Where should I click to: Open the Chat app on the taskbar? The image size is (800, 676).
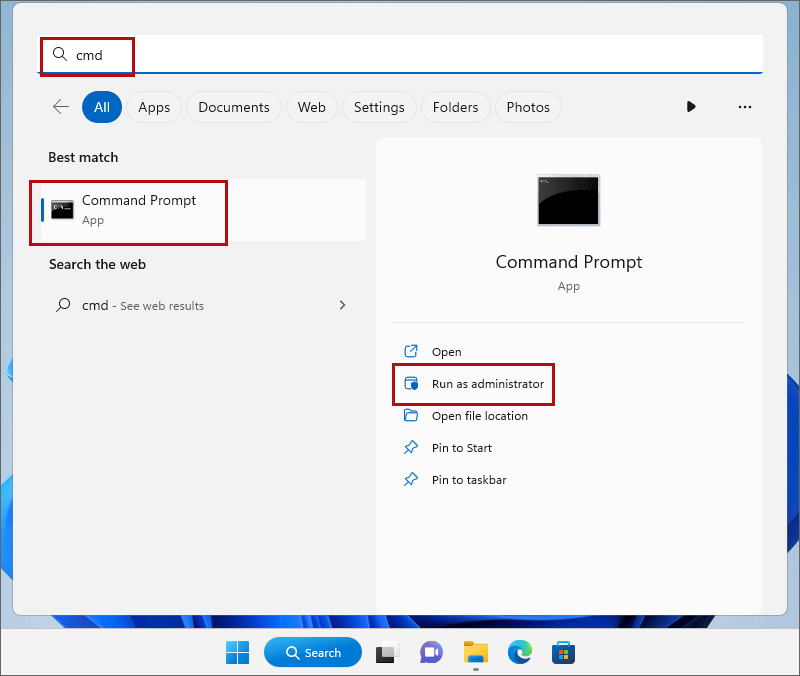click(431, 653)
